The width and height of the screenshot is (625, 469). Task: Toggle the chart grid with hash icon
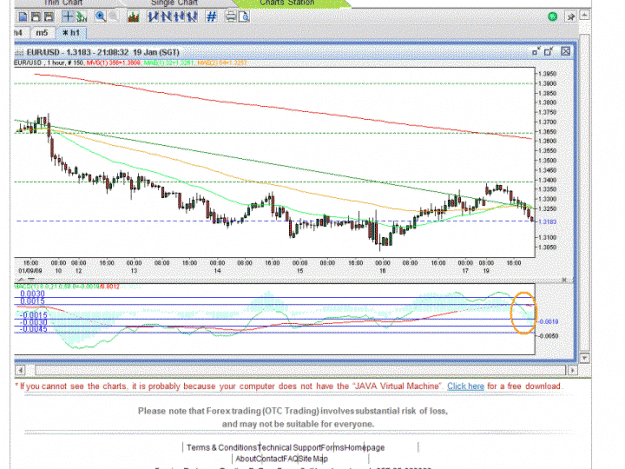point(211,17)
